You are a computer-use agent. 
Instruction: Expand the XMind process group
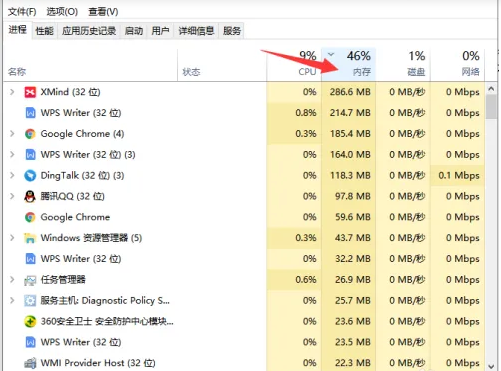(12, 92)
